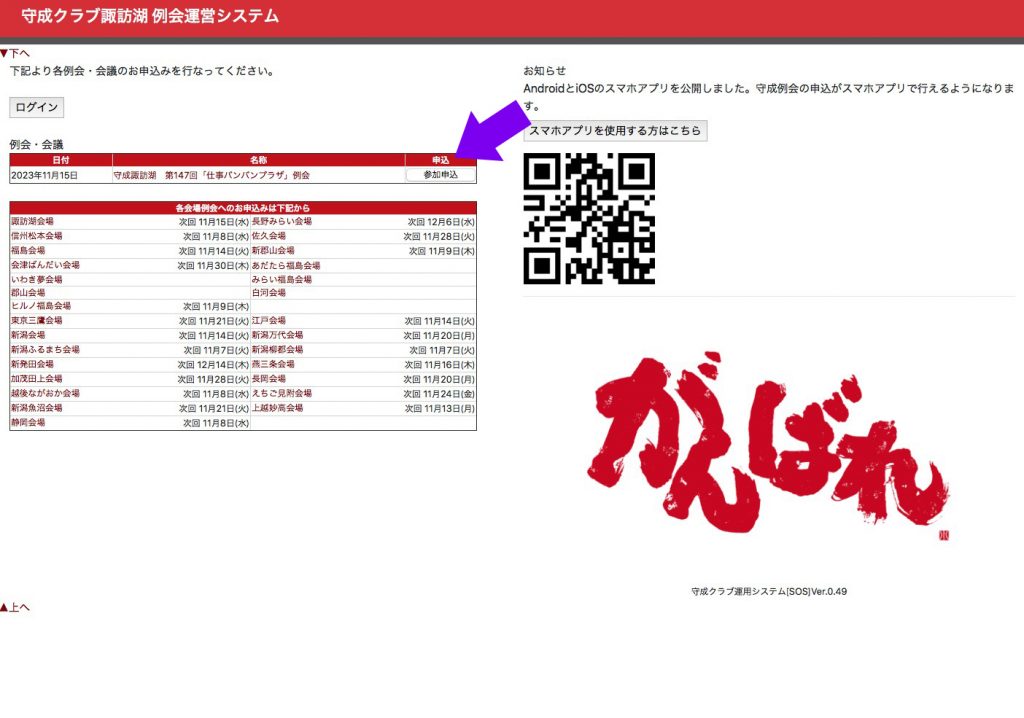Open the みらい福島会場 link
The image size is (1024, 718).
point(282,280)
